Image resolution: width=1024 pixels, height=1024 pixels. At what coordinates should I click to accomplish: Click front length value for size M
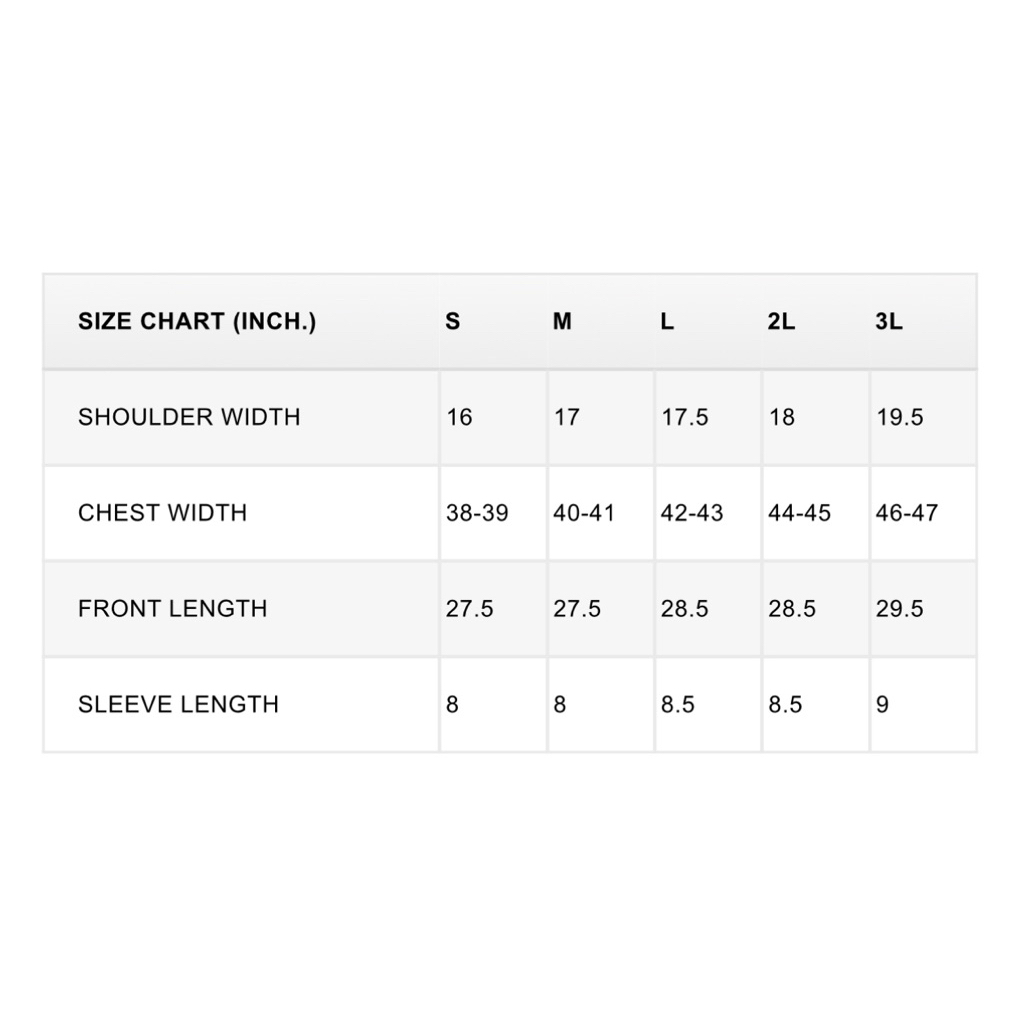[x=577, y=608]
